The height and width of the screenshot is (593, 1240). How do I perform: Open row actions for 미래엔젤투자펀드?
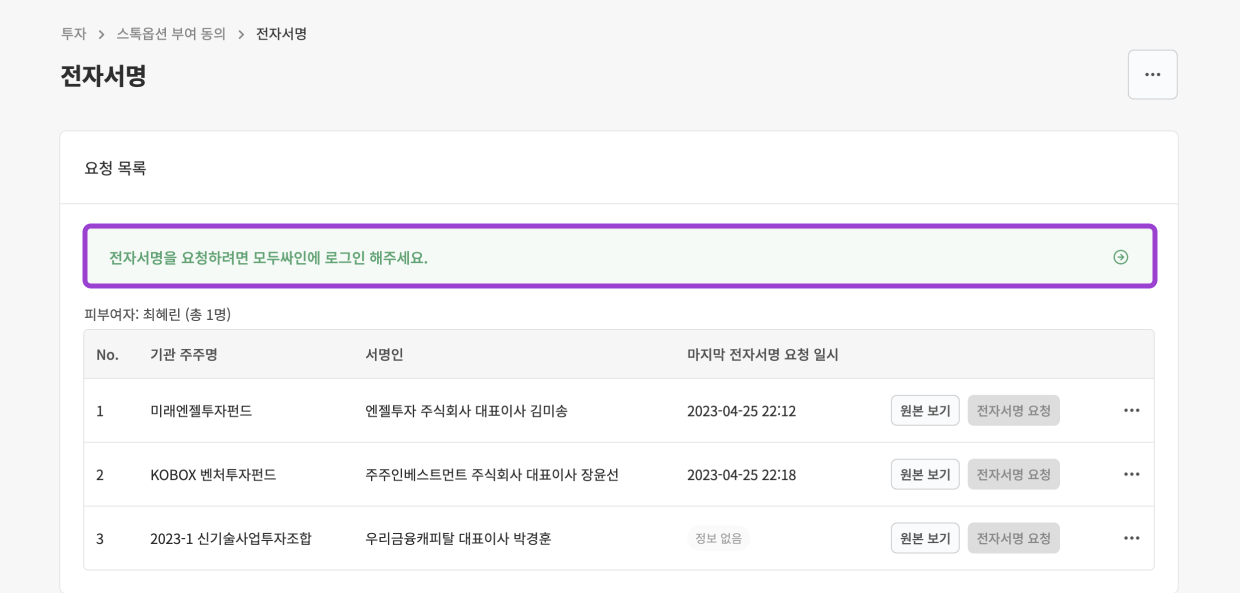[x=1131, y=410]
